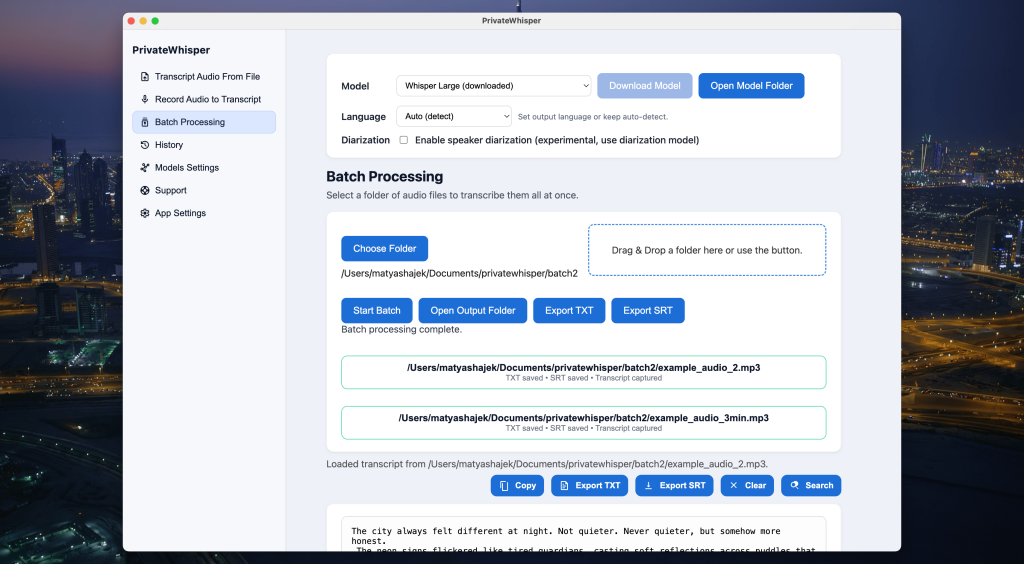Click the Start Batch button
The image size is (1024, 564).
[376, 311]
